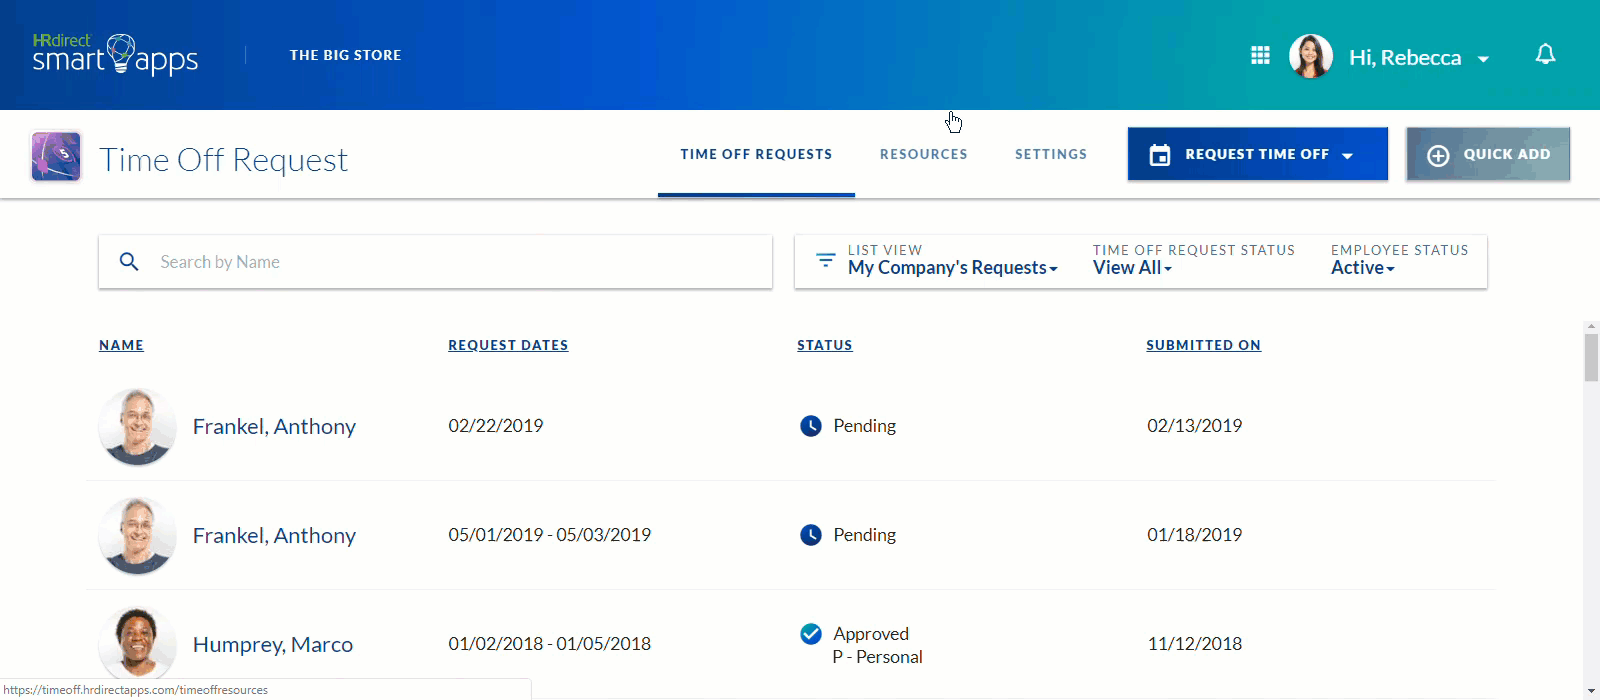Click the Time Off Request app icon

click(56, 156)
